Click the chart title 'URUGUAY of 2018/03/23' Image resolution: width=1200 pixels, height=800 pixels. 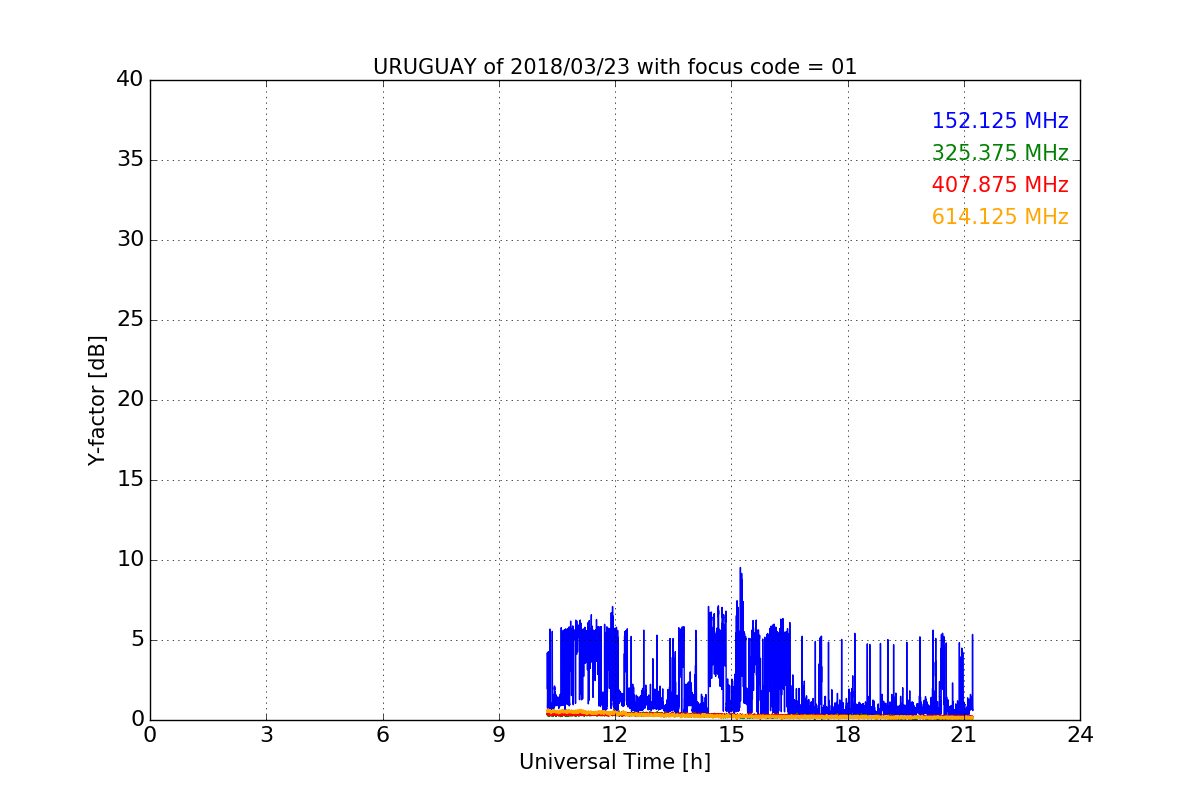click(x=614, y=67)
